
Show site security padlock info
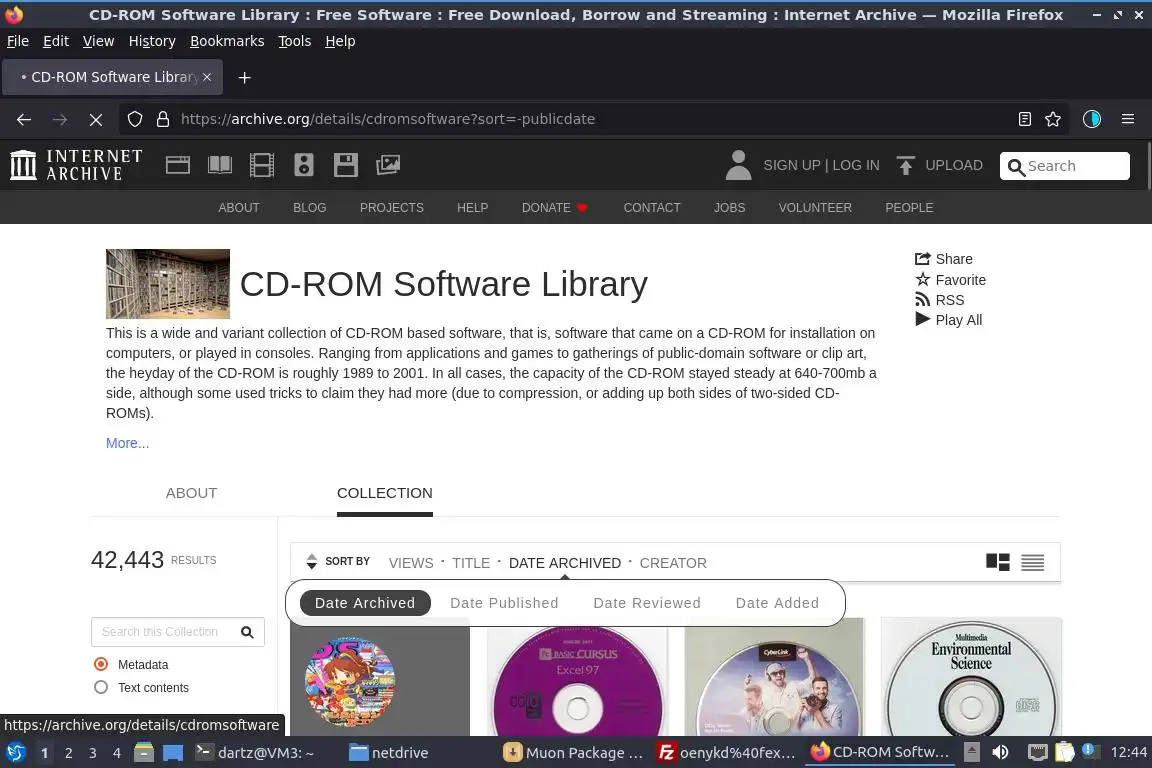(163, 119)
